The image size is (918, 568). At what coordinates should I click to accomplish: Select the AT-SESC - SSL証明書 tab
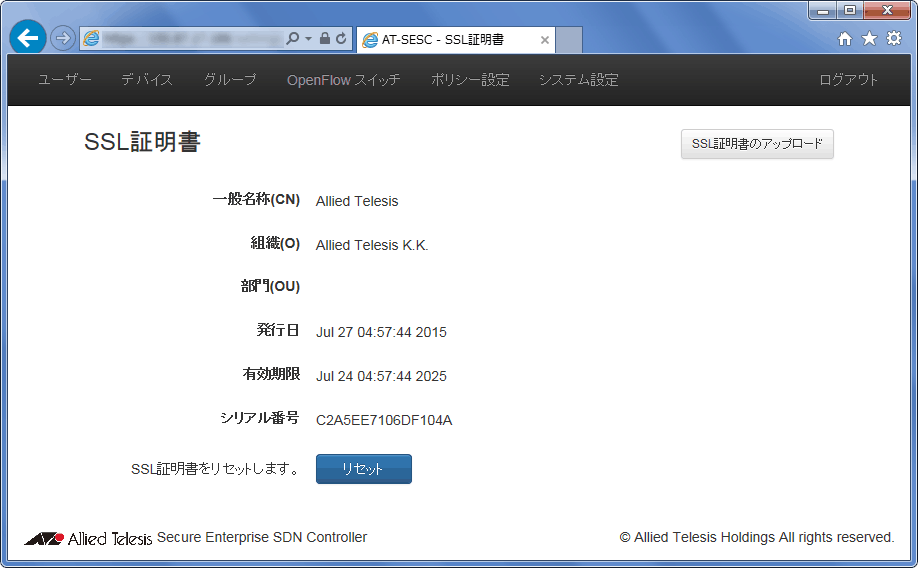click(455, 39)
